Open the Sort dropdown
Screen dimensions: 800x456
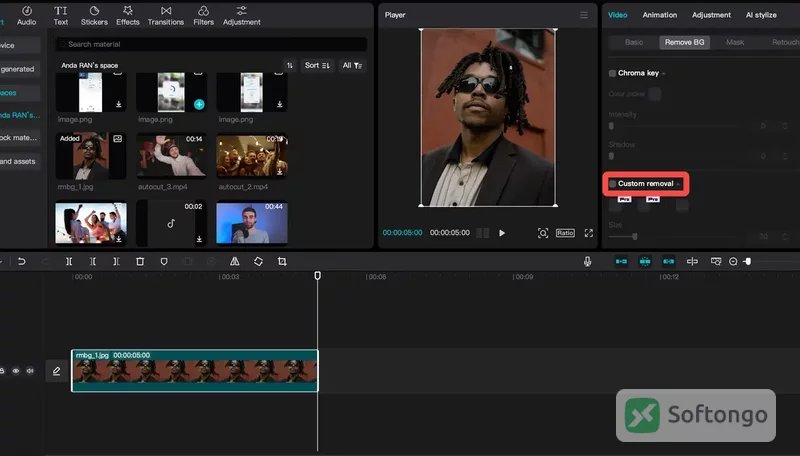coord(317,65)
